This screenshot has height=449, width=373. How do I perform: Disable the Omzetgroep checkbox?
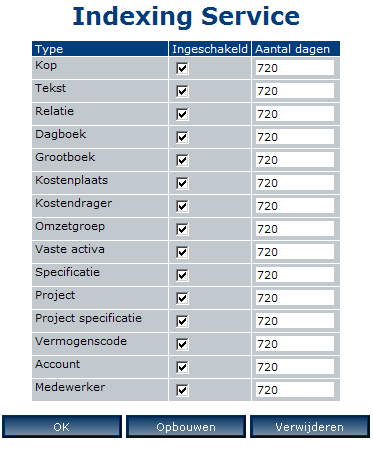(182, 229)
